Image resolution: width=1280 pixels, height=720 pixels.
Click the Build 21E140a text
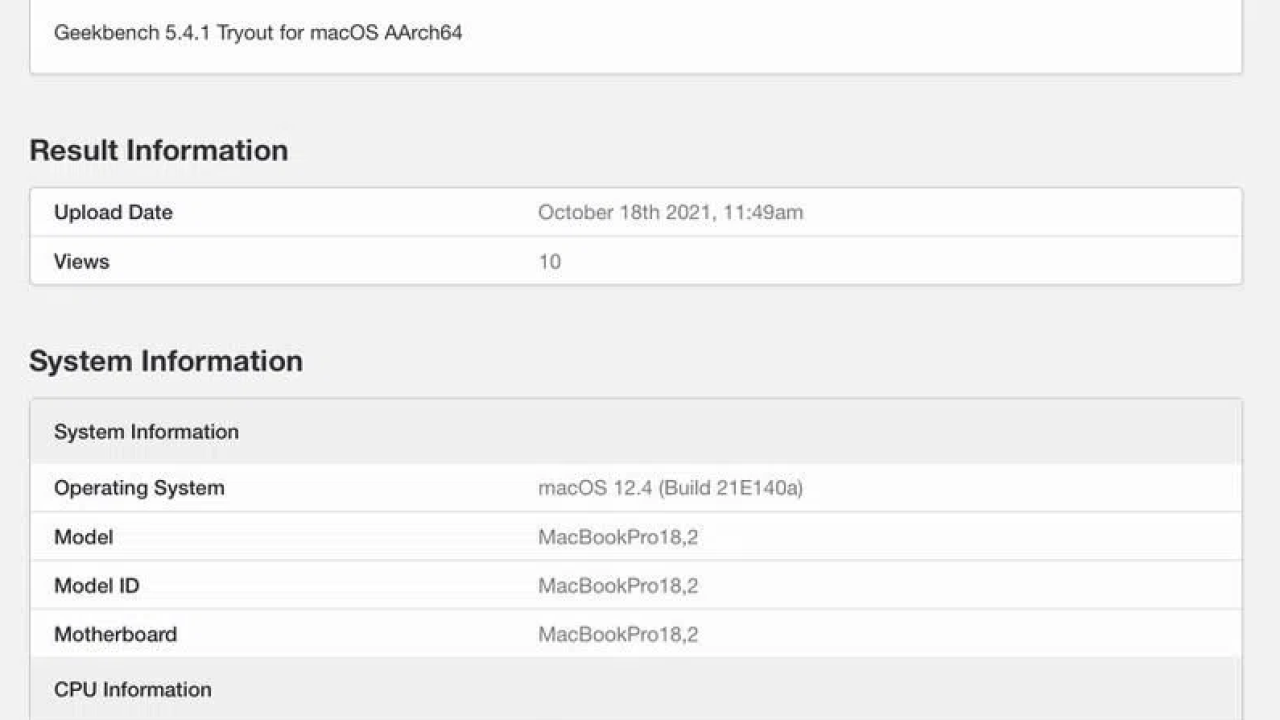coord(731,488)
